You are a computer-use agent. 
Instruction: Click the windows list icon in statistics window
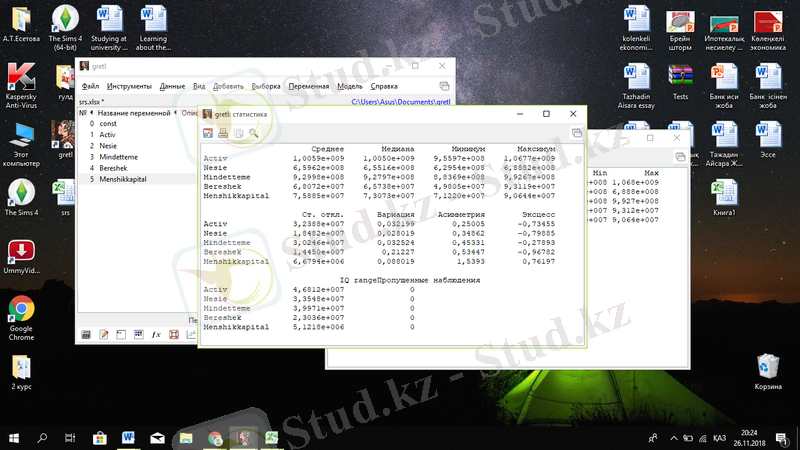[x=577, y=132]
